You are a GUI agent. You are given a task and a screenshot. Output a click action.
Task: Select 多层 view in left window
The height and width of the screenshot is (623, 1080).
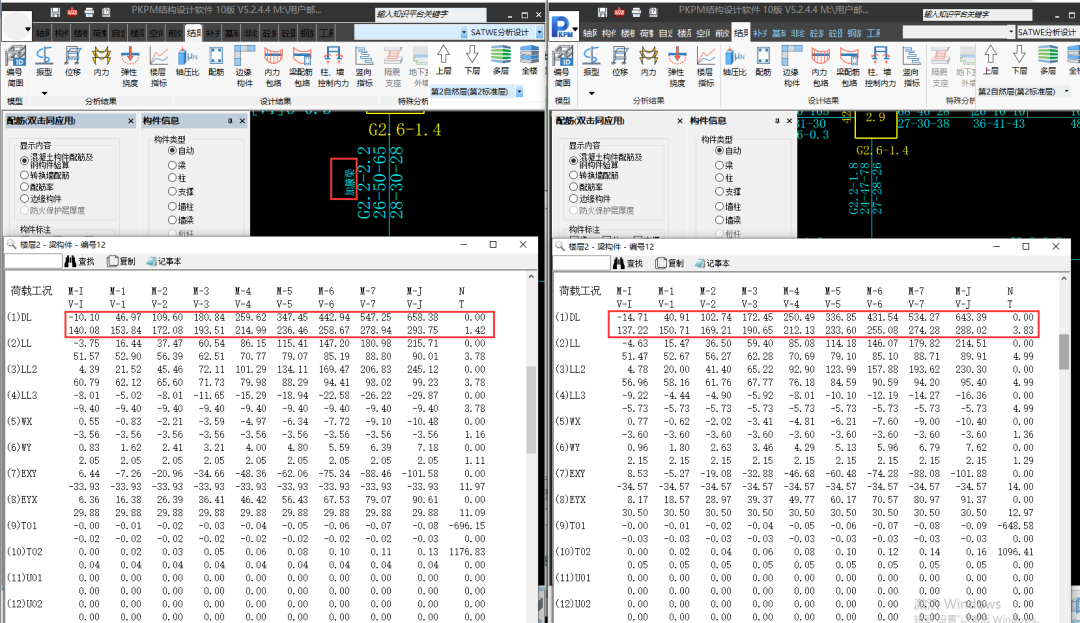coord(501,61)
